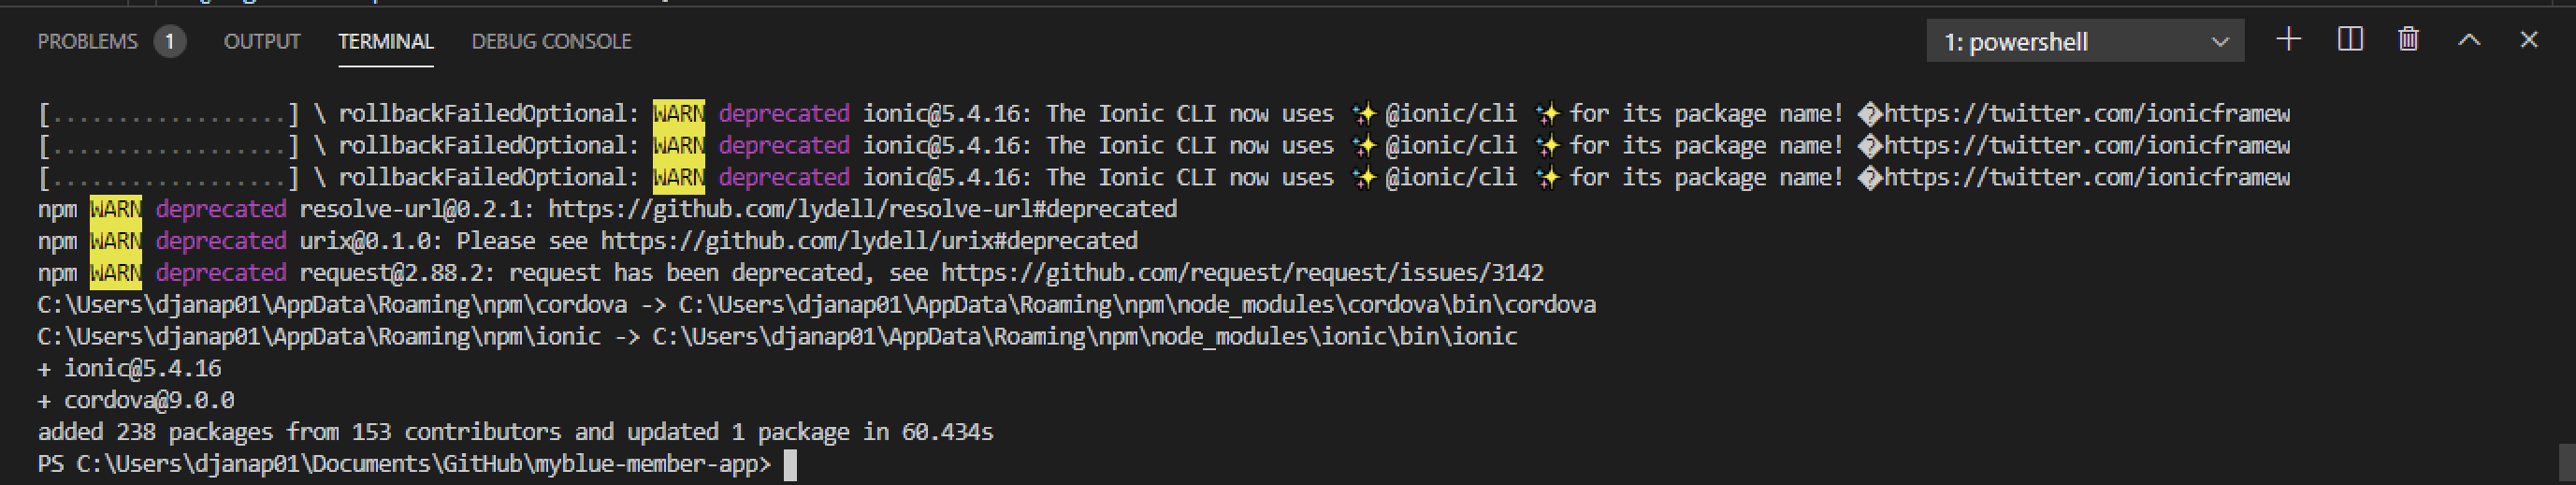Viewport: 2576px width, 485px height.
Task: Click the problems count badge showing 1
Action: pos(170,41)
